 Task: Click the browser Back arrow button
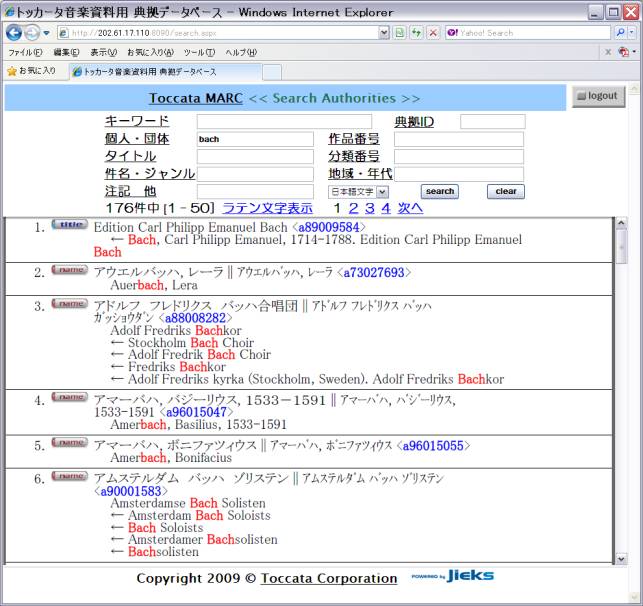(x=14, y=32)
